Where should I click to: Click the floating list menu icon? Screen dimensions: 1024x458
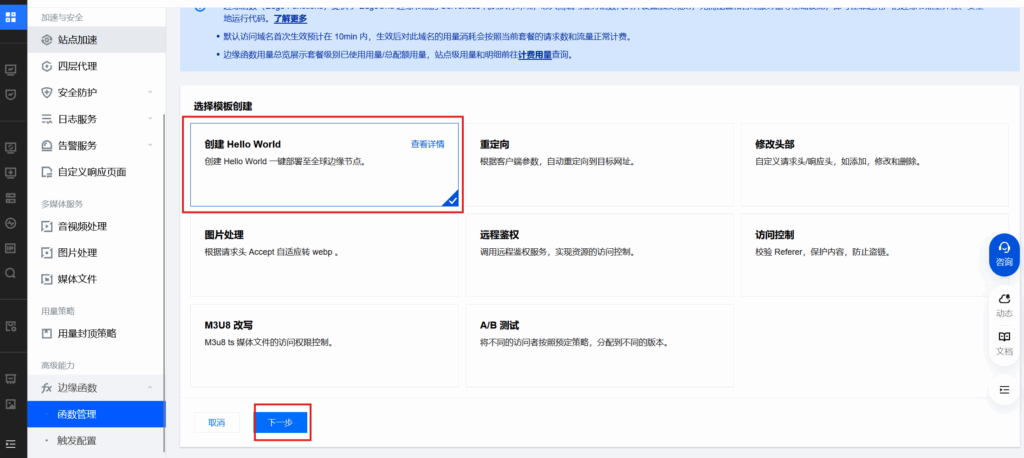[1004, 388]
